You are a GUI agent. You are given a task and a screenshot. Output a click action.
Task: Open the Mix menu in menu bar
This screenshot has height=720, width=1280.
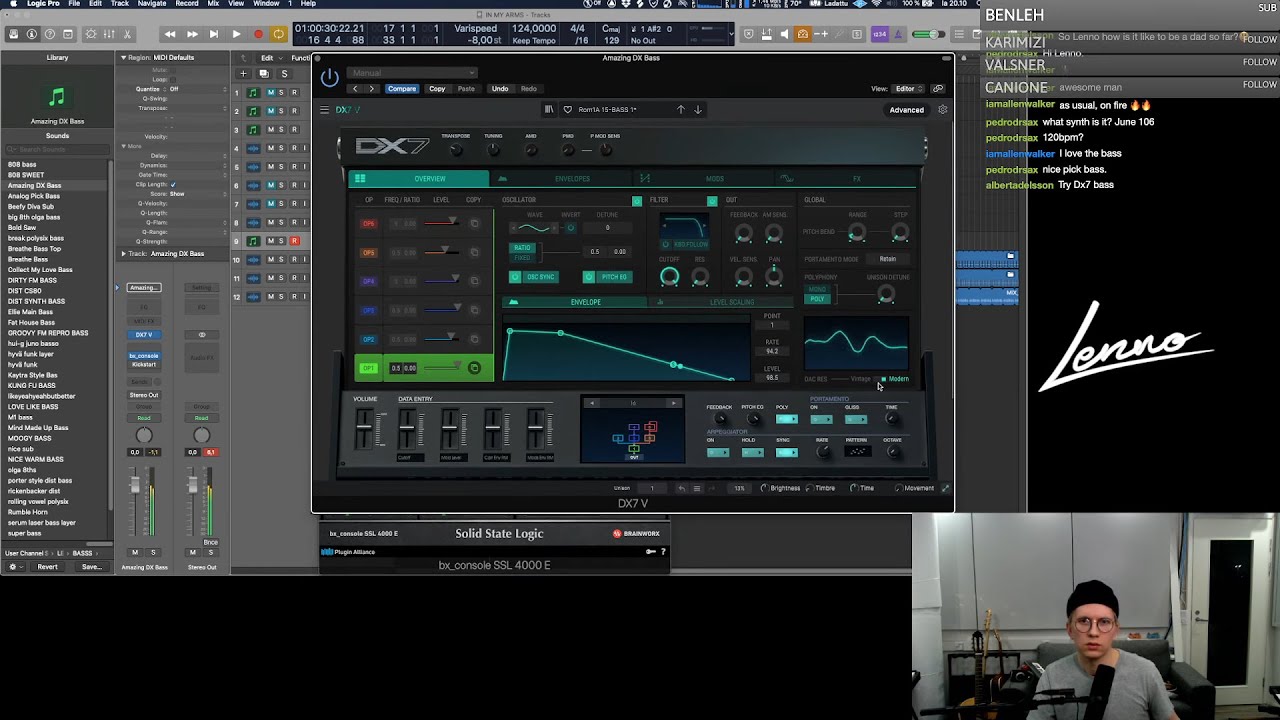coord(213,4)
